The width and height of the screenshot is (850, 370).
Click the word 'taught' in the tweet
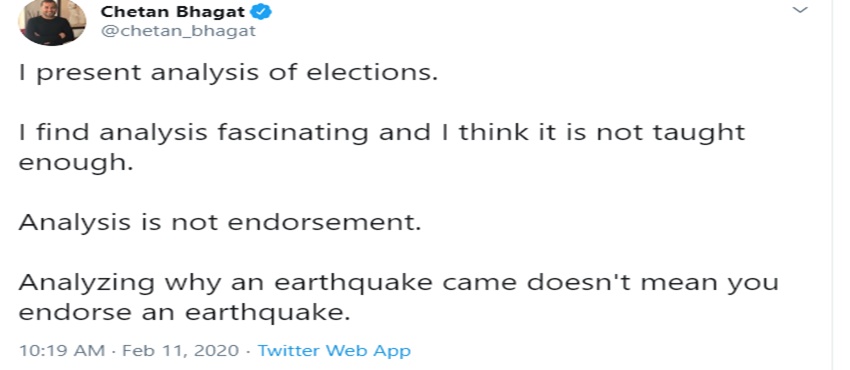[x=698, y=133]
